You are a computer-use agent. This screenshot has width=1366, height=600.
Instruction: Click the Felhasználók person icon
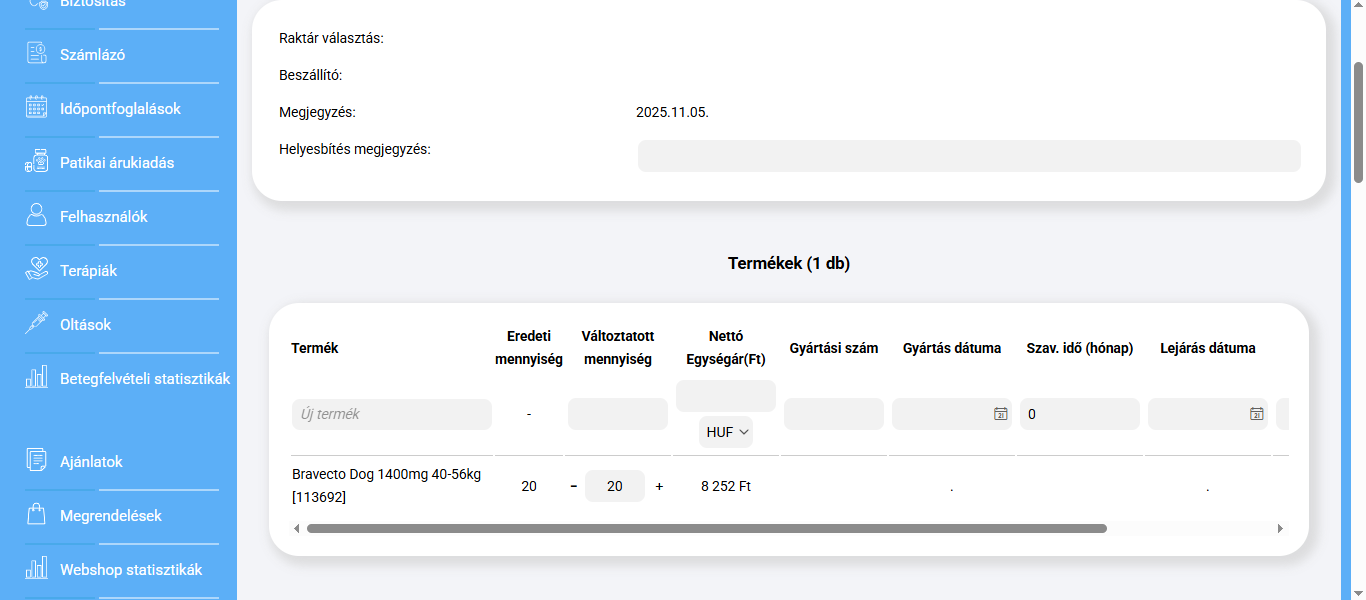click(x=37, y=216)
